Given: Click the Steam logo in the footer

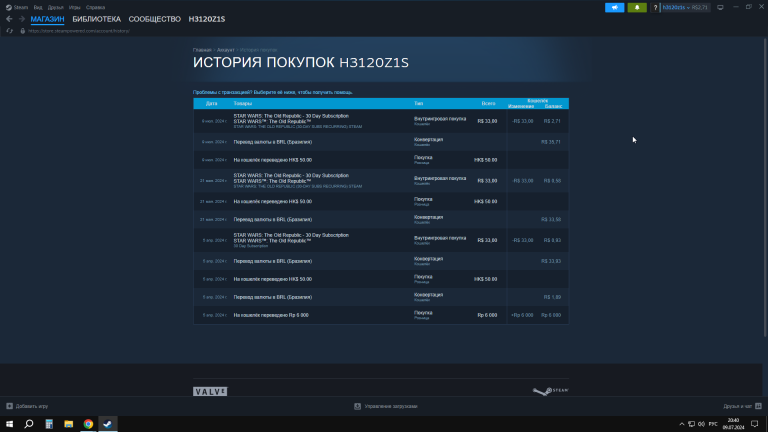Looking at the screenshot, I should [x=551, y=390].
